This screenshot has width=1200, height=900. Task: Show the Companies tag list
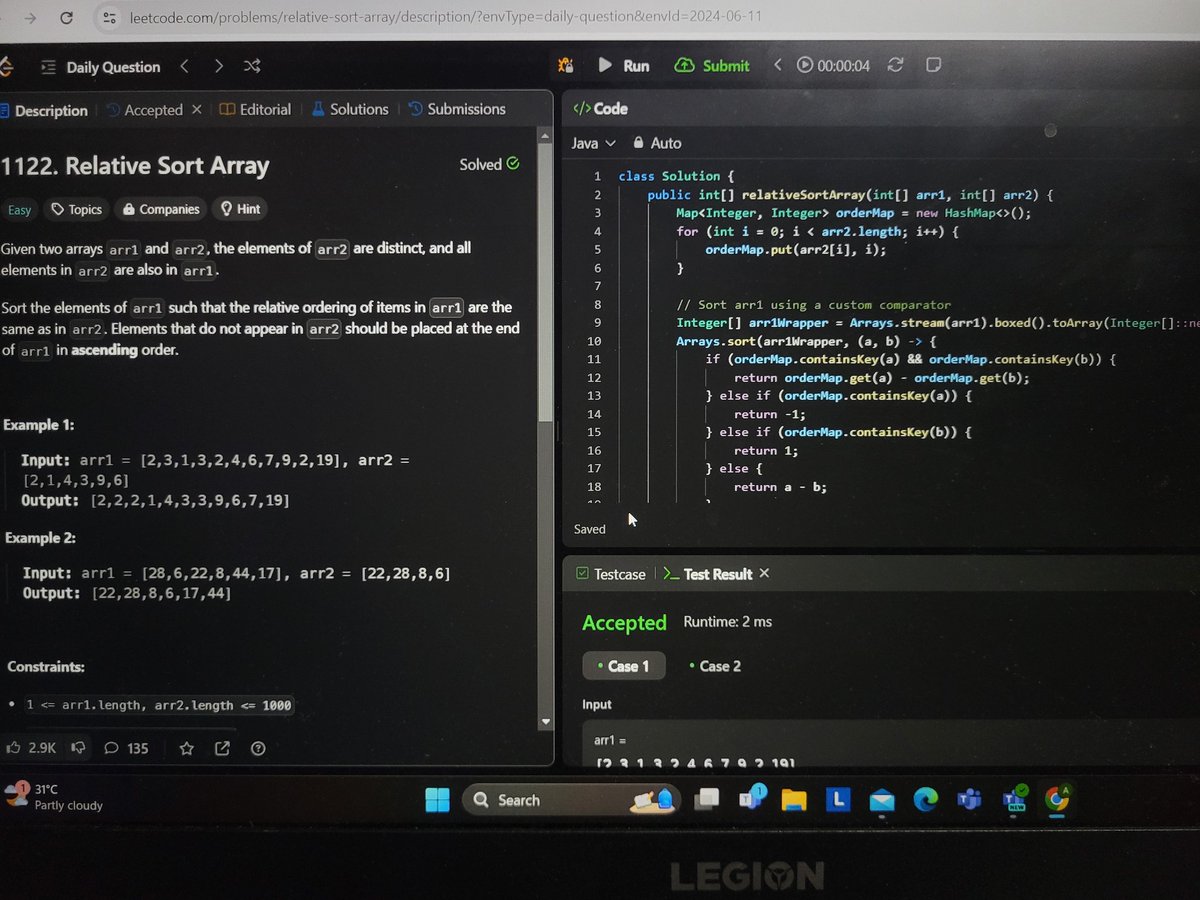click(x=160, y=209)
